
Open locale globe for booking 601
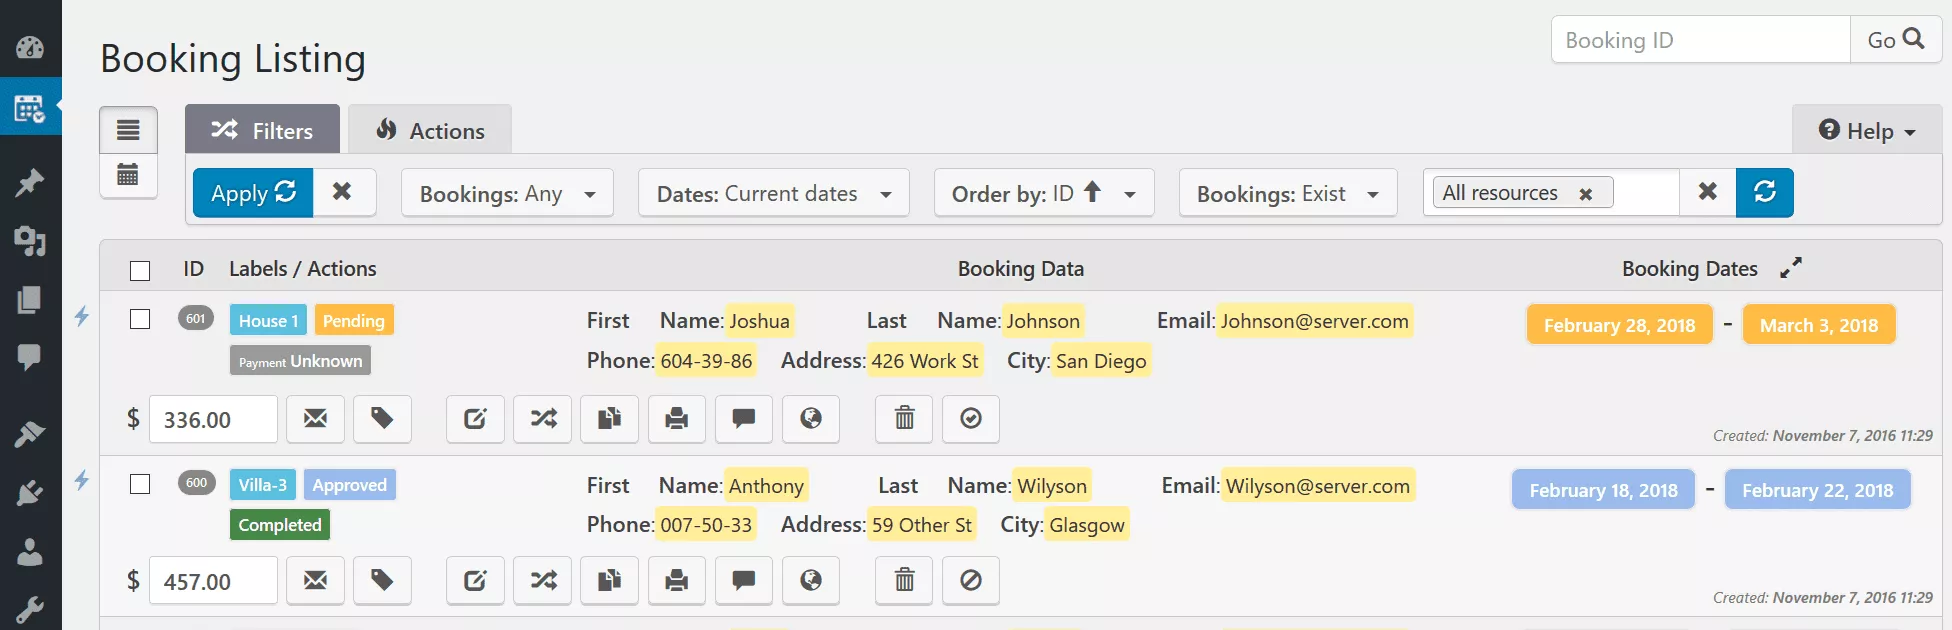[x=811, y=418]
